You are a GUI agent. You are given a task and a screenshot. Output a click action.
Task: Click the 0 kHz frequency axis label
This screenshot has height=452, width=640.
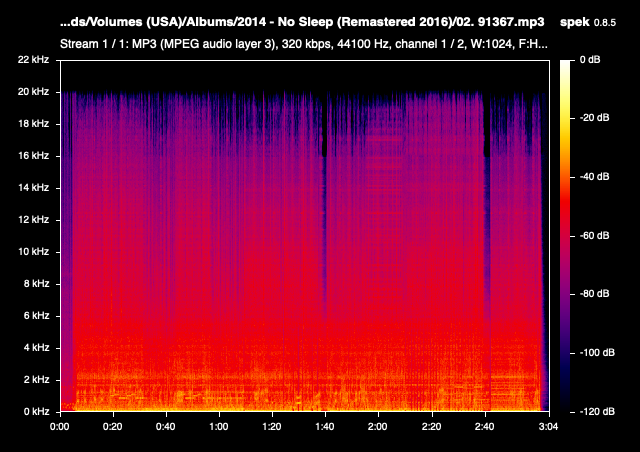tap(36, 412)
